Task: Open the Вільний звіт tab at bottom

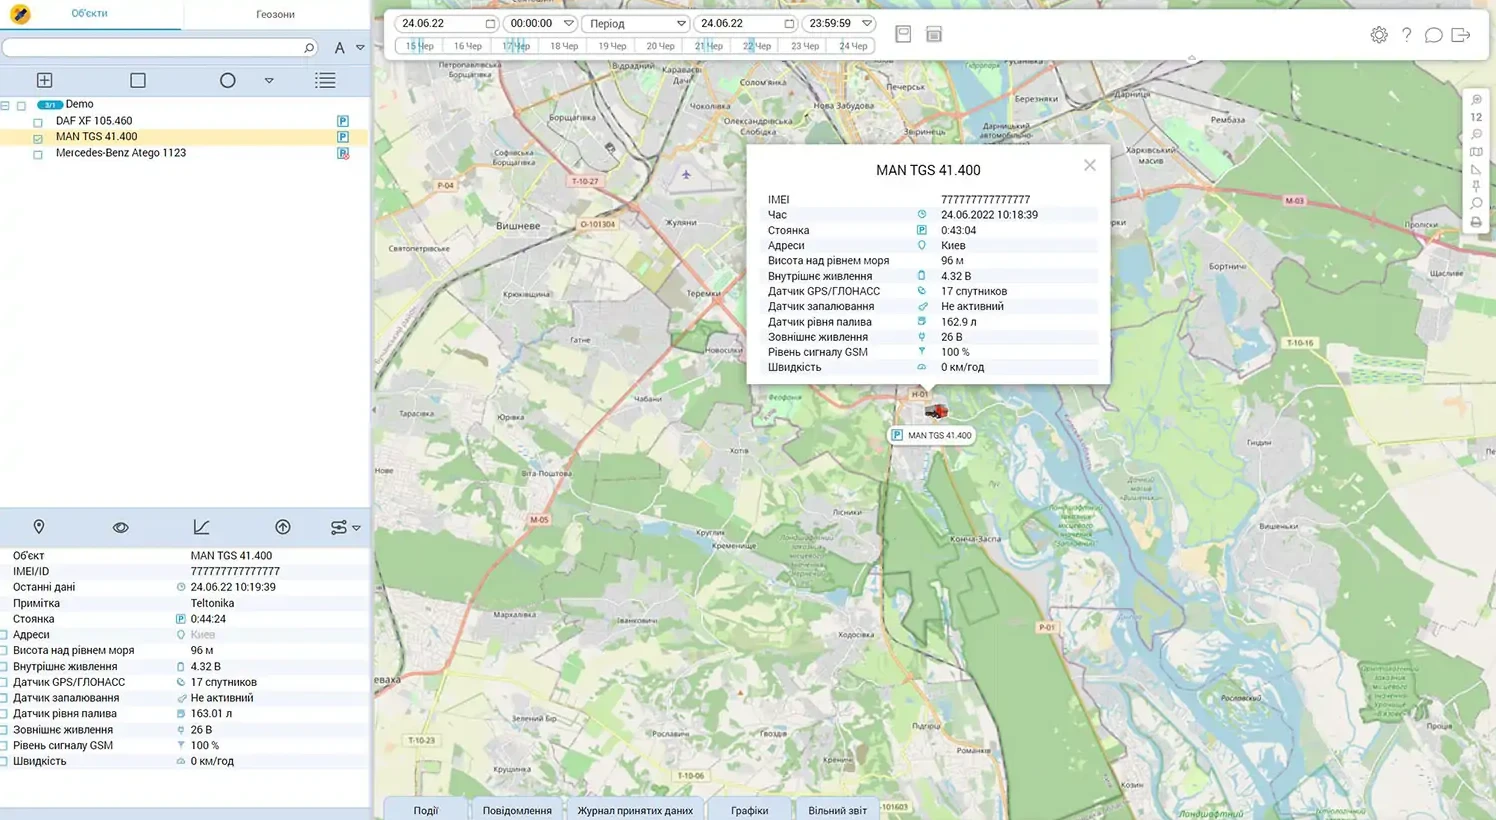Action: [x=838, y=810]
